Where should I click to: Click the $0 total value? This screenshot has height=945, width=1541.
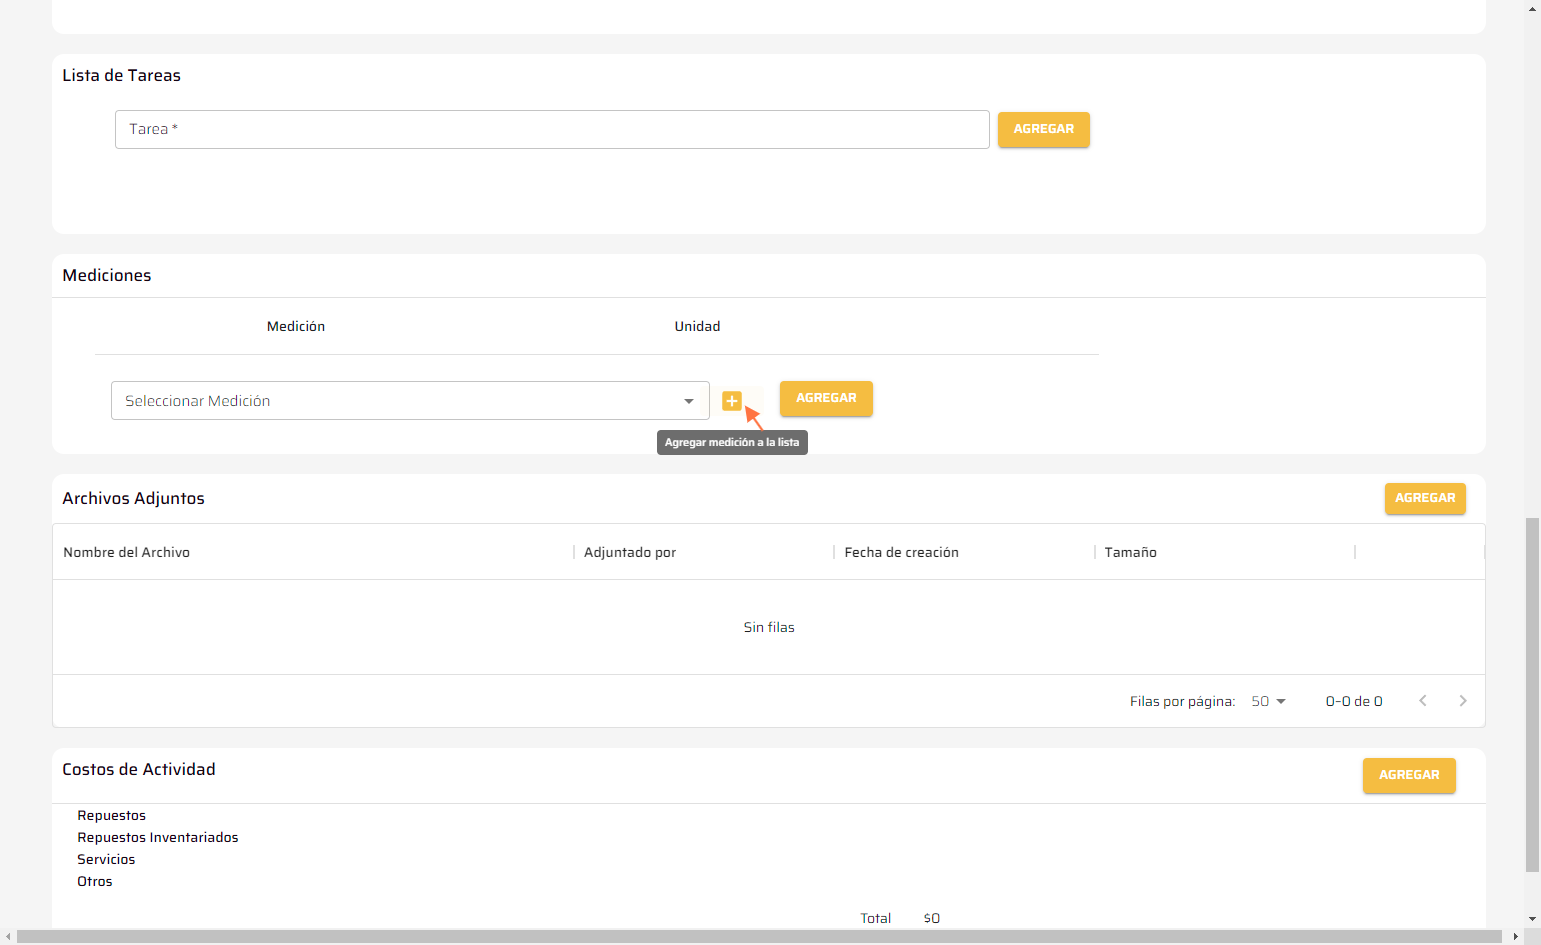[931, 918]
